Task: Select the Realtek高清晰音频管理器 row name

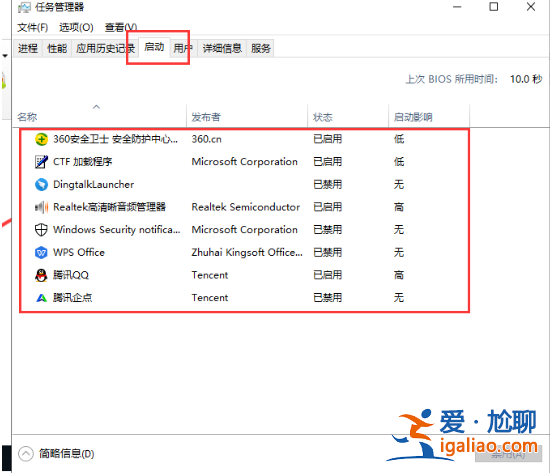Action: tap(109, 207)
